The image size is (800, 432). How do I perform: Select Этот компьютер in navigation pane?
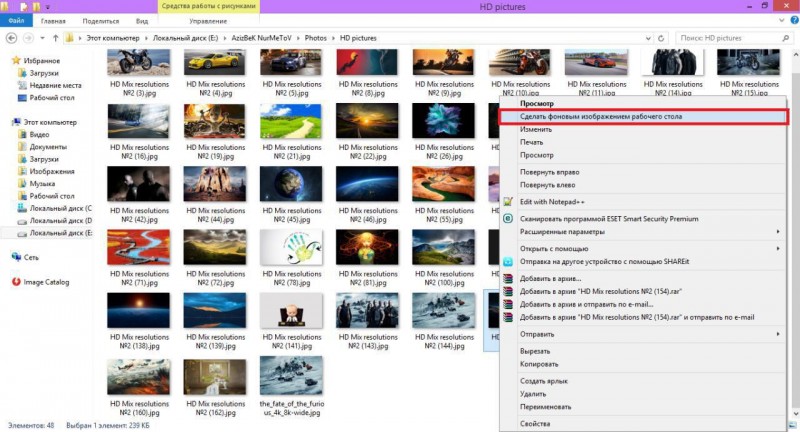tap(50, 122)
